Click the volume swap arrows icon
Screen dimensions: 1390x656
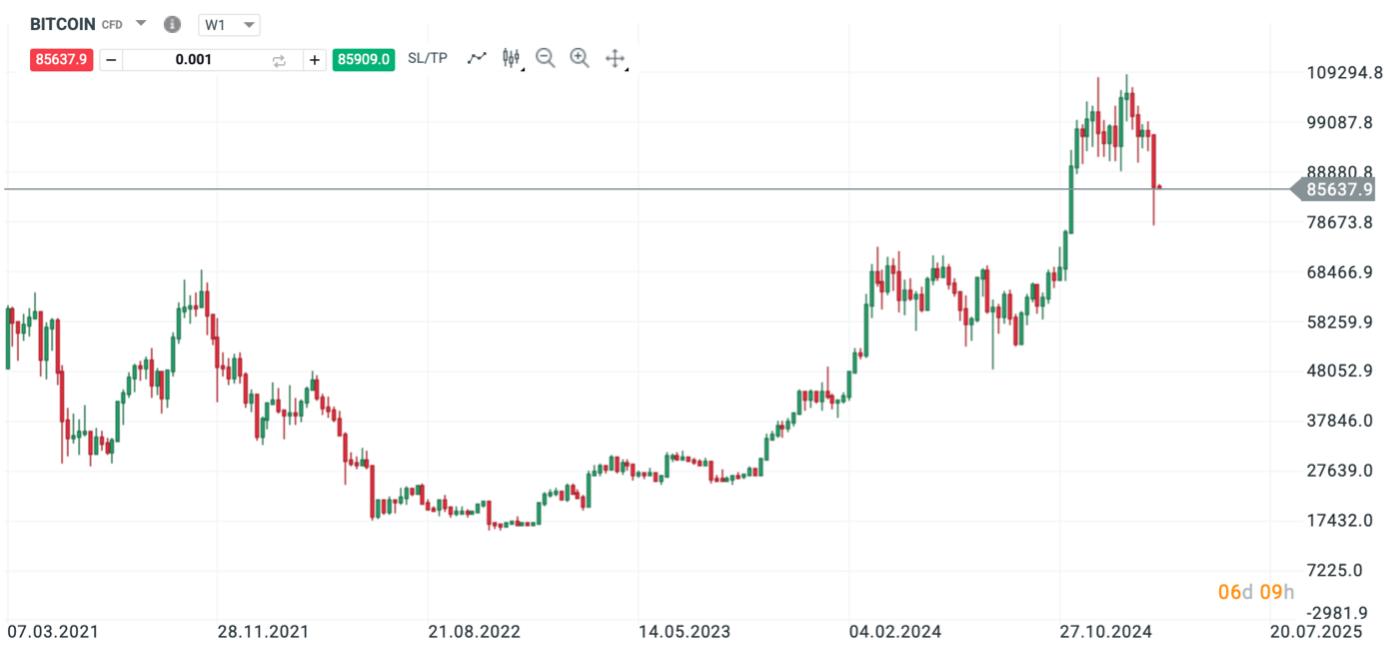(x=279, y=60)
